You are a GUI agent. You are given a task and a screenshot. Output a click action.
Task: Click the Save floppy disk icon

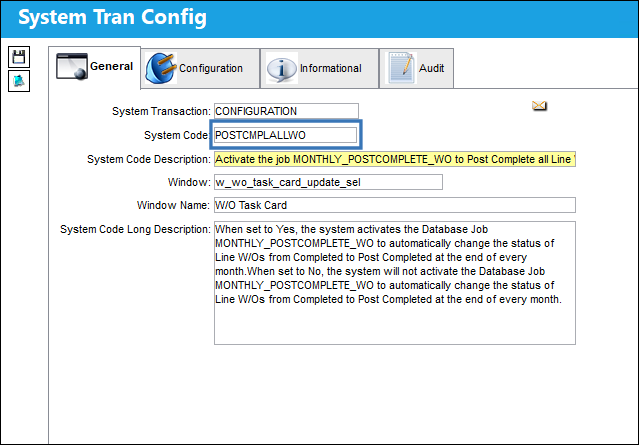(19, 57)
